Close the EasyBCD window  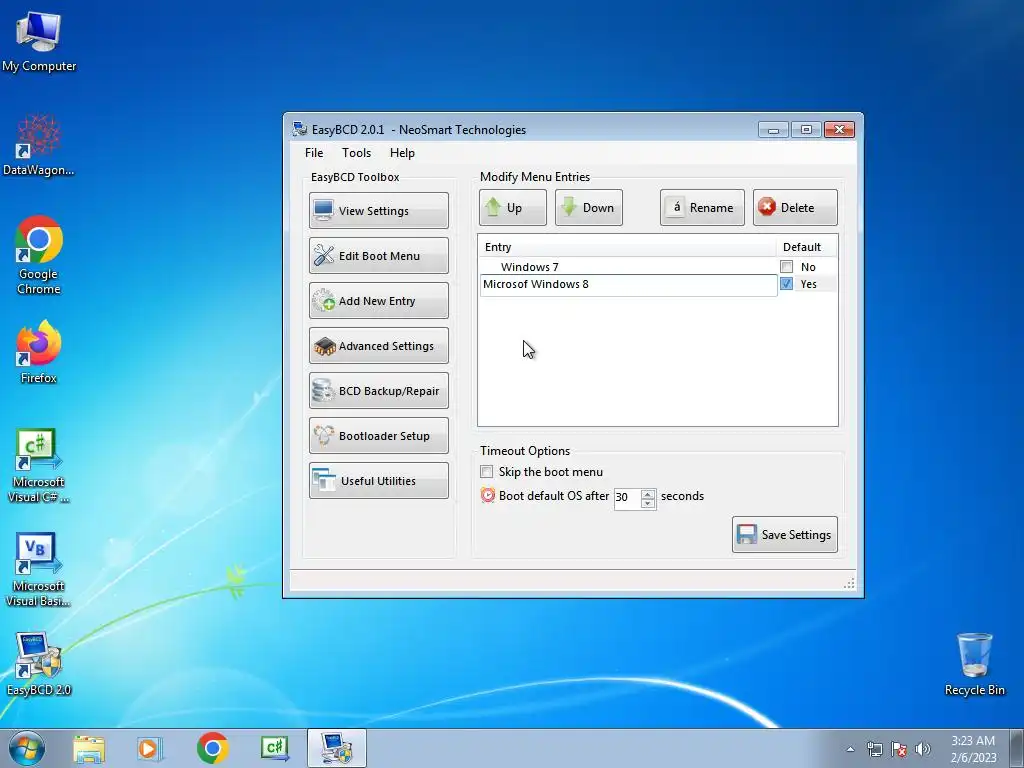coord(839,129)
